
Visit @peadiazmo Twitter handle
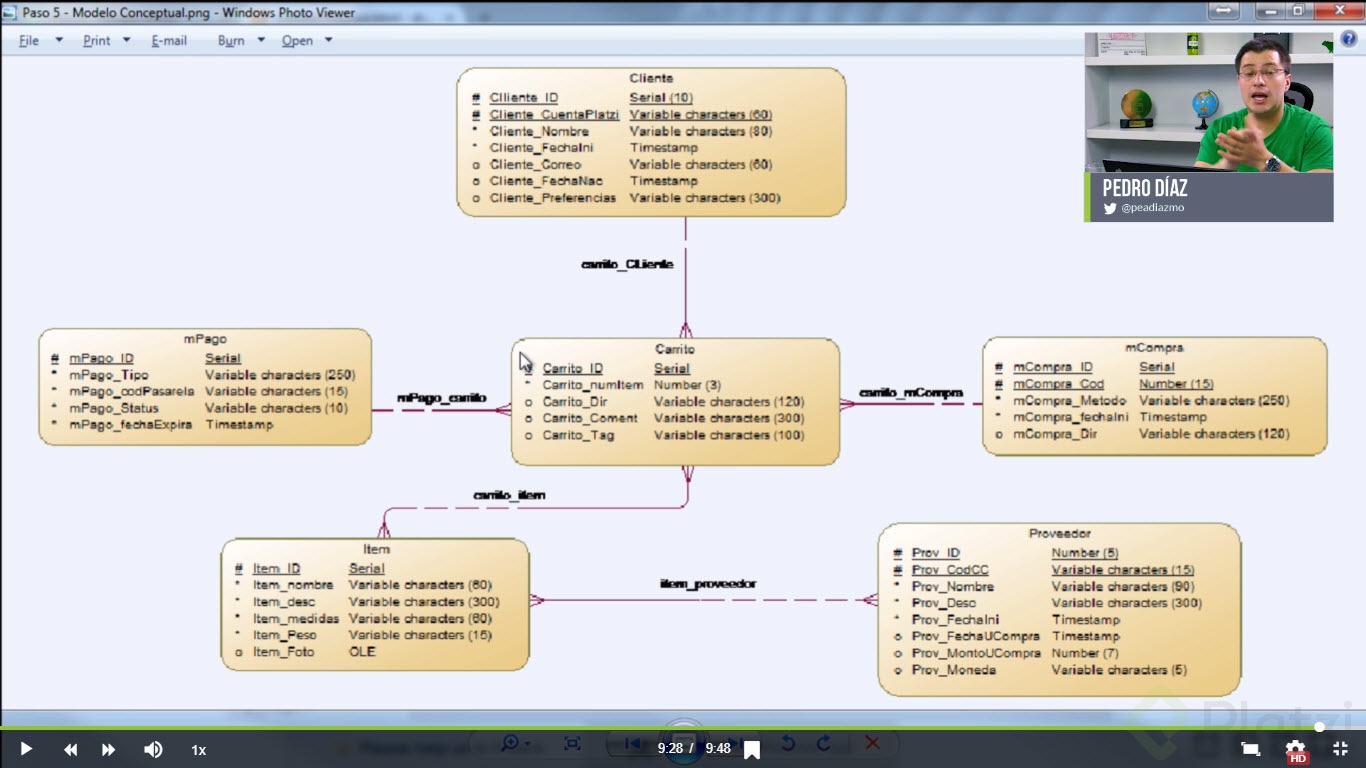1152,208
